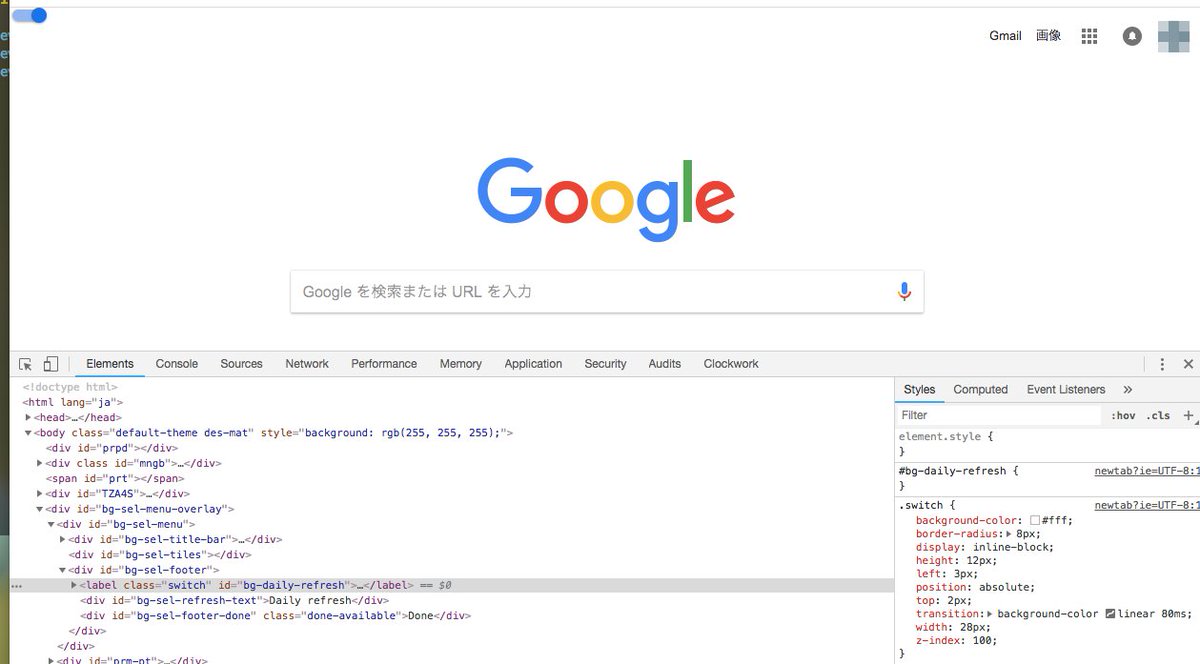Open the Audits tab
Viewport: 1200px width, 664px height.
coord(664,364)
